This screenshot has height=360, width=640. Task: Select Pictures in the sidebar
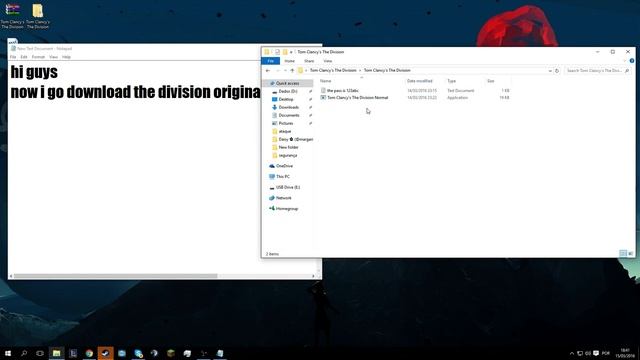(x=286, y=123)
